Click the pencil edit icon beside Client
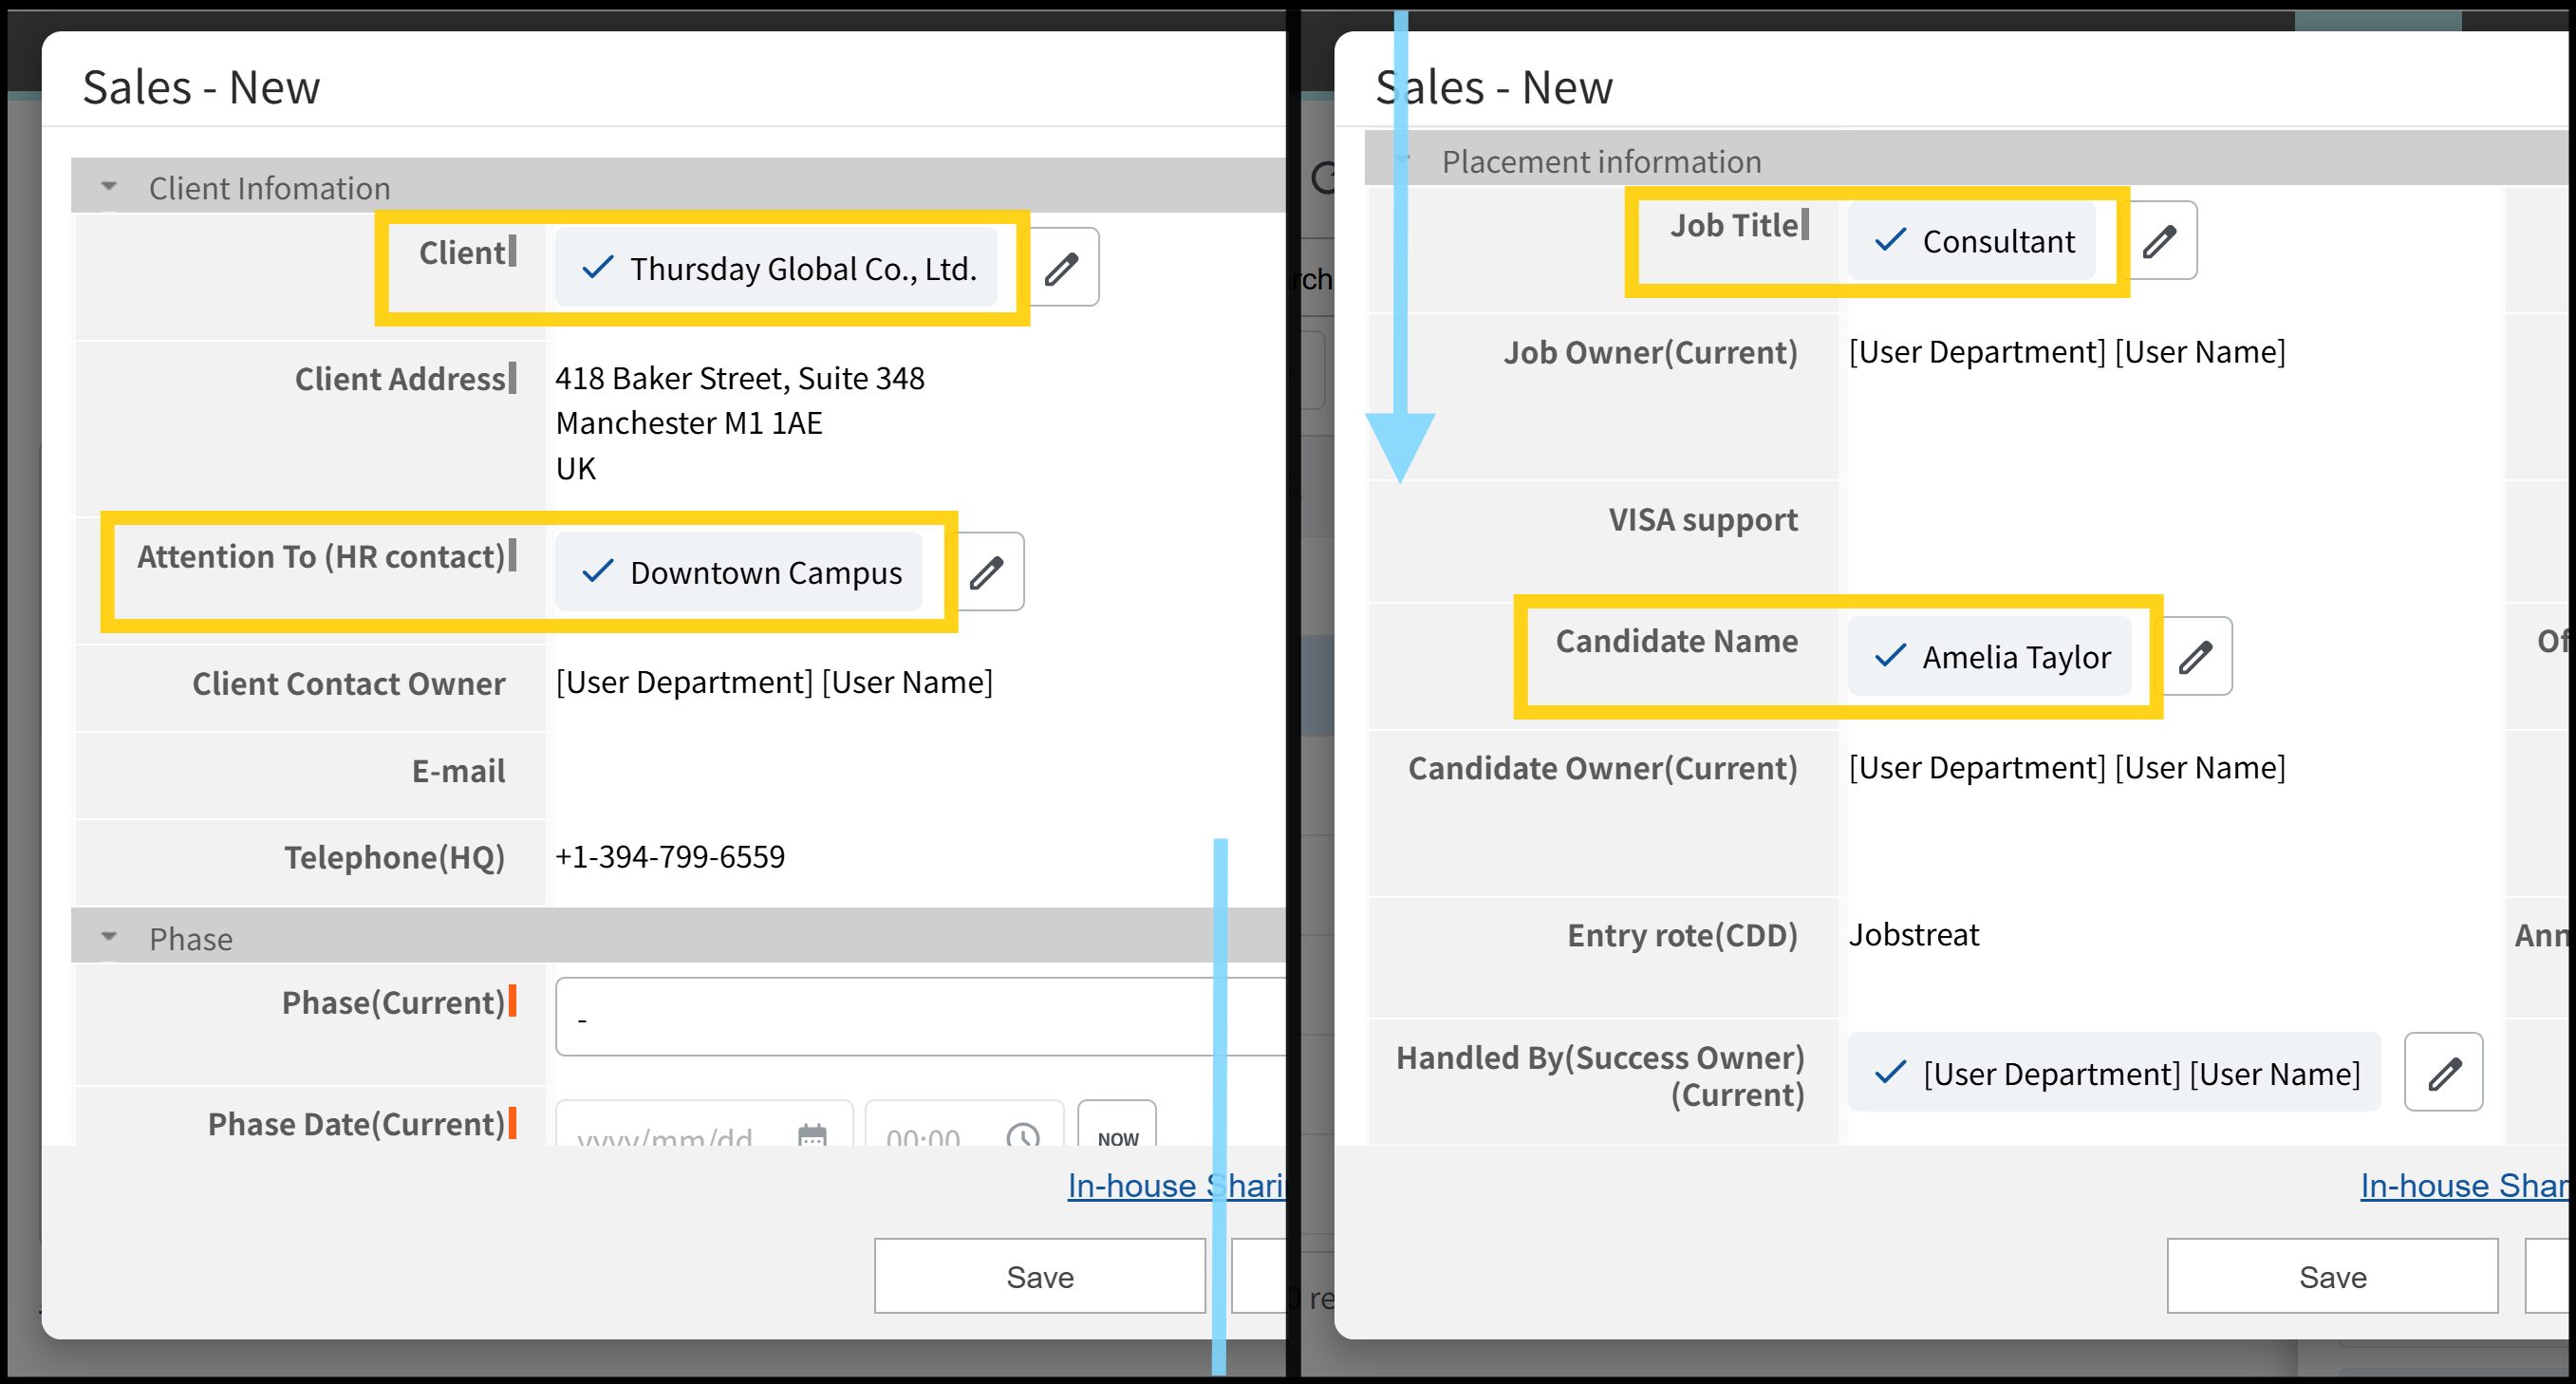 (1062, 268)
